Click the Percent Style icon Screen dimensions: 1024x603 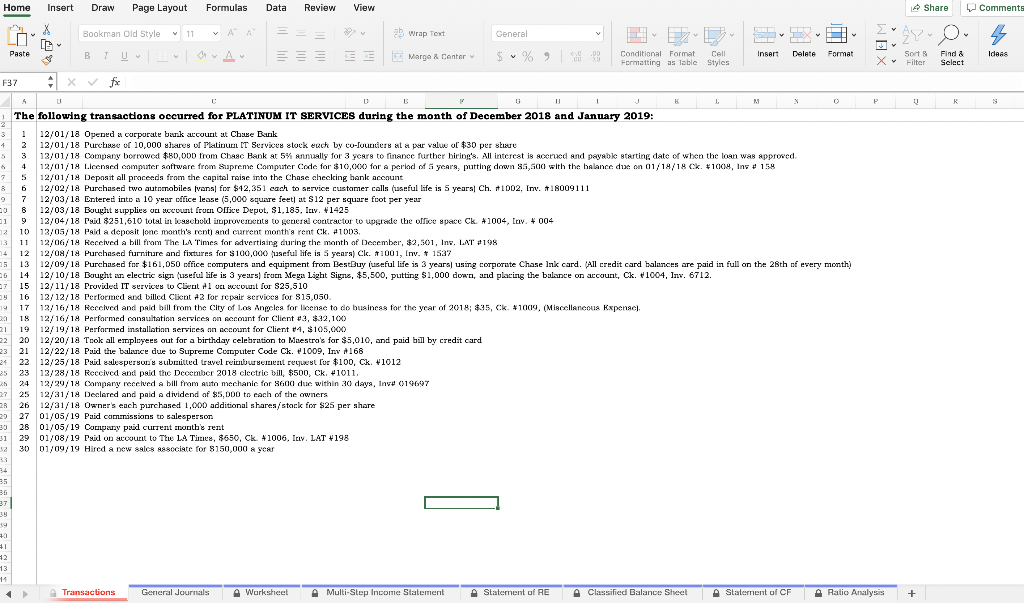[528, 57]
